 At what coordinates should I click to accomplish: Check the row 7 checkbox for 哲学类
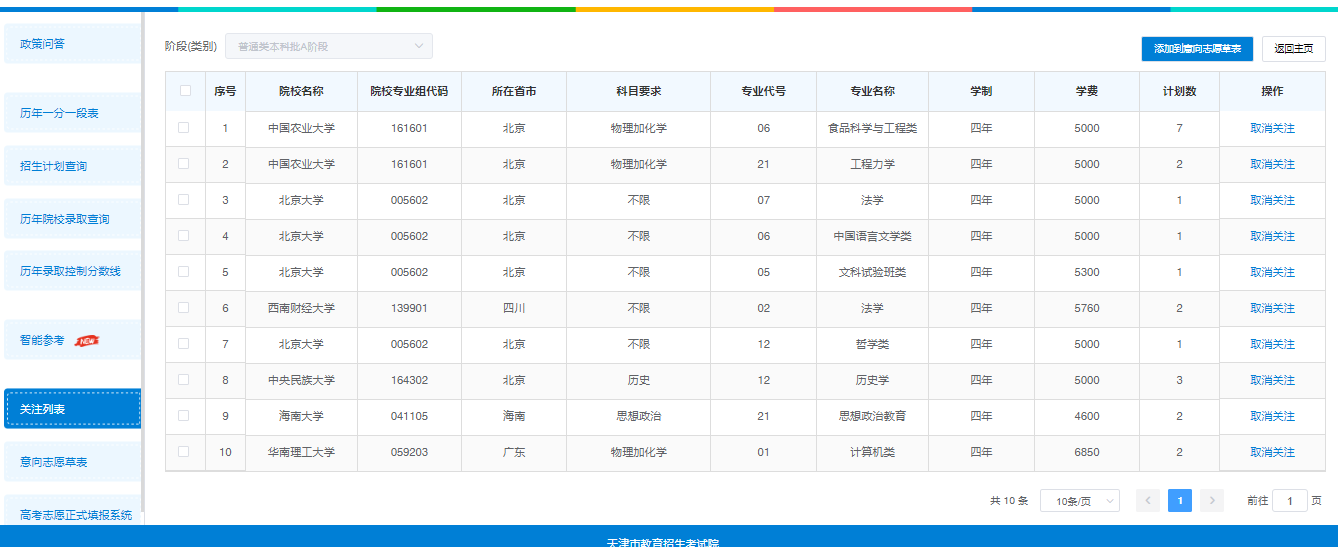(x=183, y=344)
